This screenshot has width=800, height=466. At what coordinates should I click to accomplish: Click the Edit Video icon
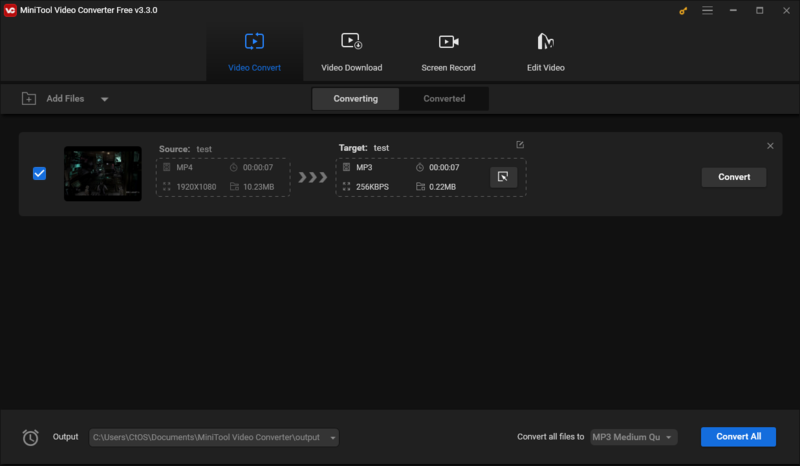[x=545, y=41]
